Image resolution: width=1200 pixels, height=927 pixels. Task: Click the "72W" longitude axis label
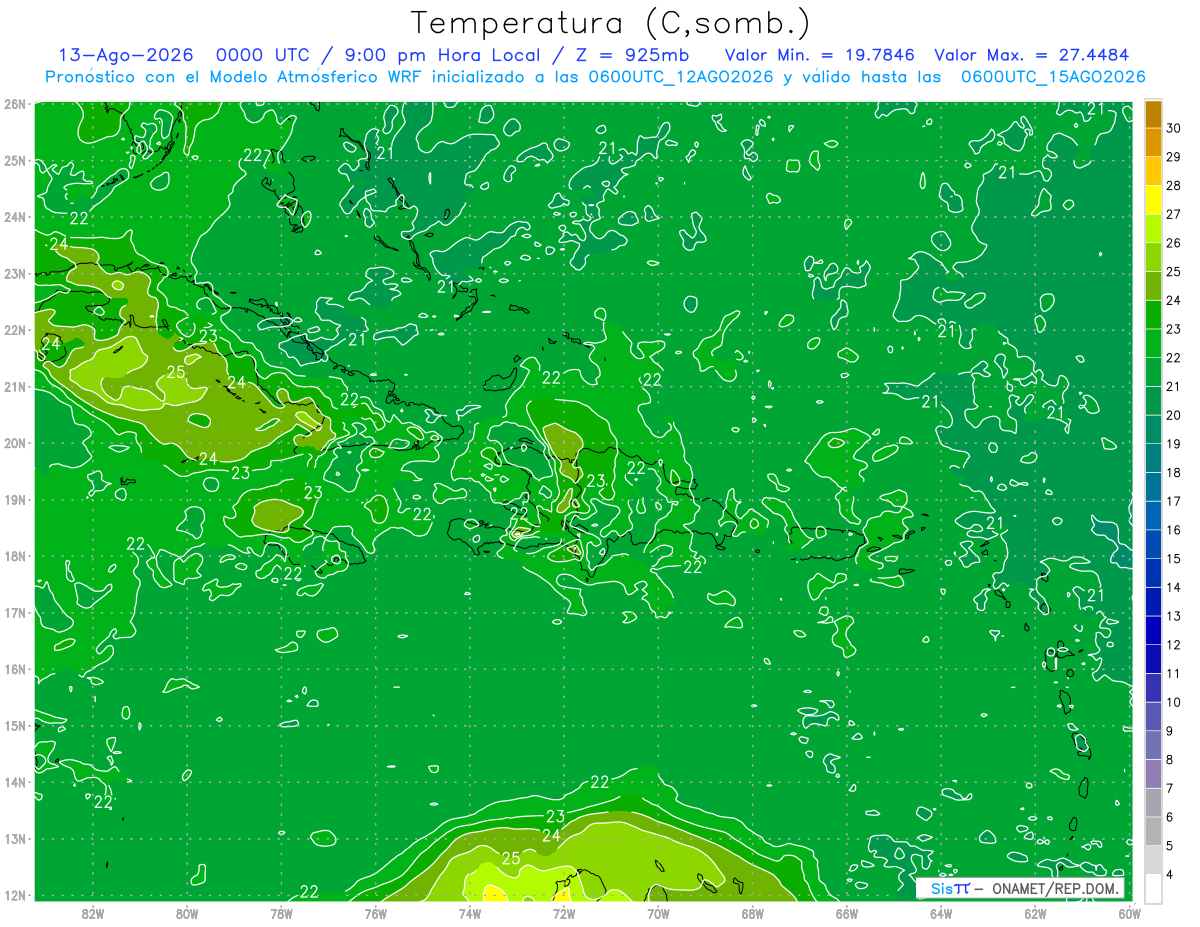[x=563, y=913]
